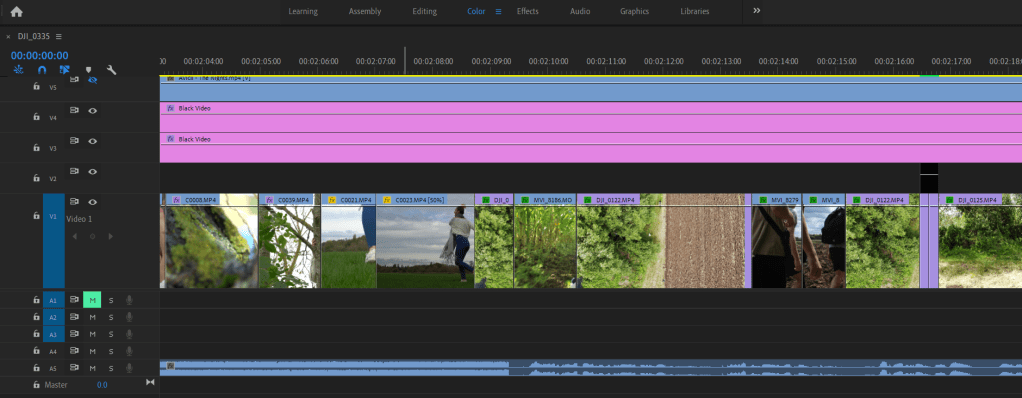Solo audio track A3

pyautogui.click(x=111, y=334)
